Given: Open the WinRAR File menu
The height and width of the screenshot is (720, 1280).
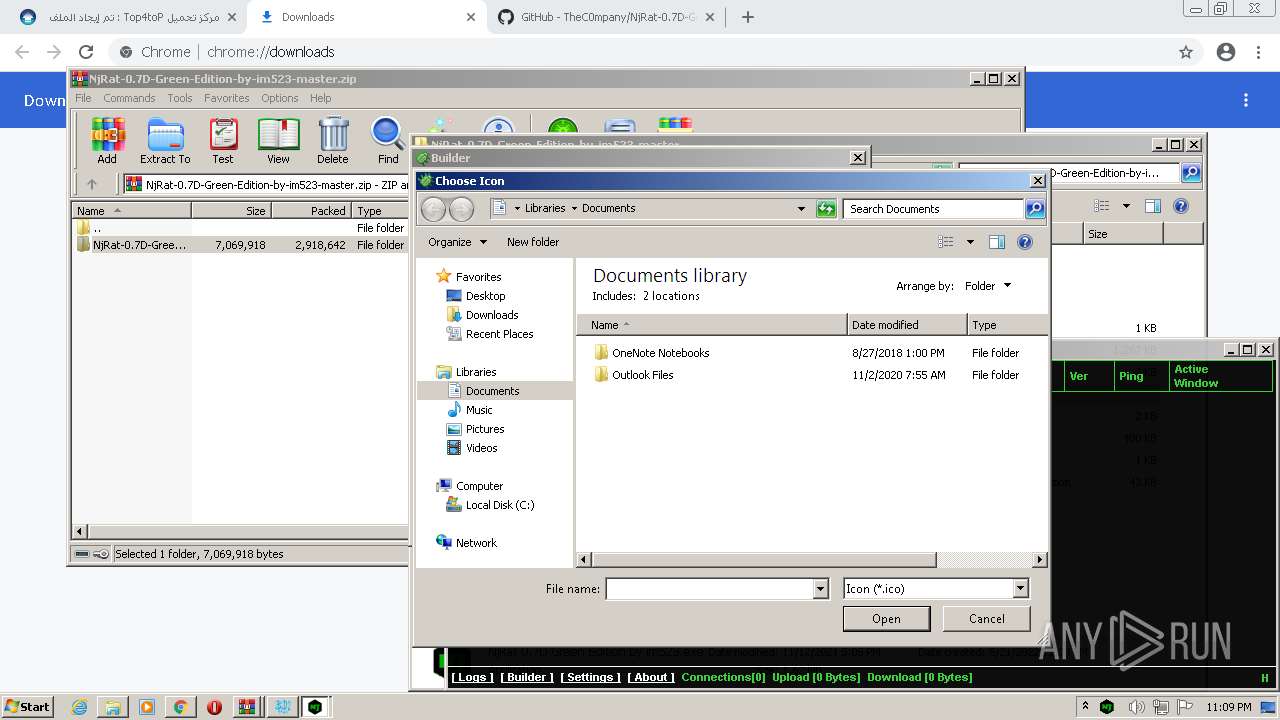Looking at the screenshot, I should click(x=83, y=98).
